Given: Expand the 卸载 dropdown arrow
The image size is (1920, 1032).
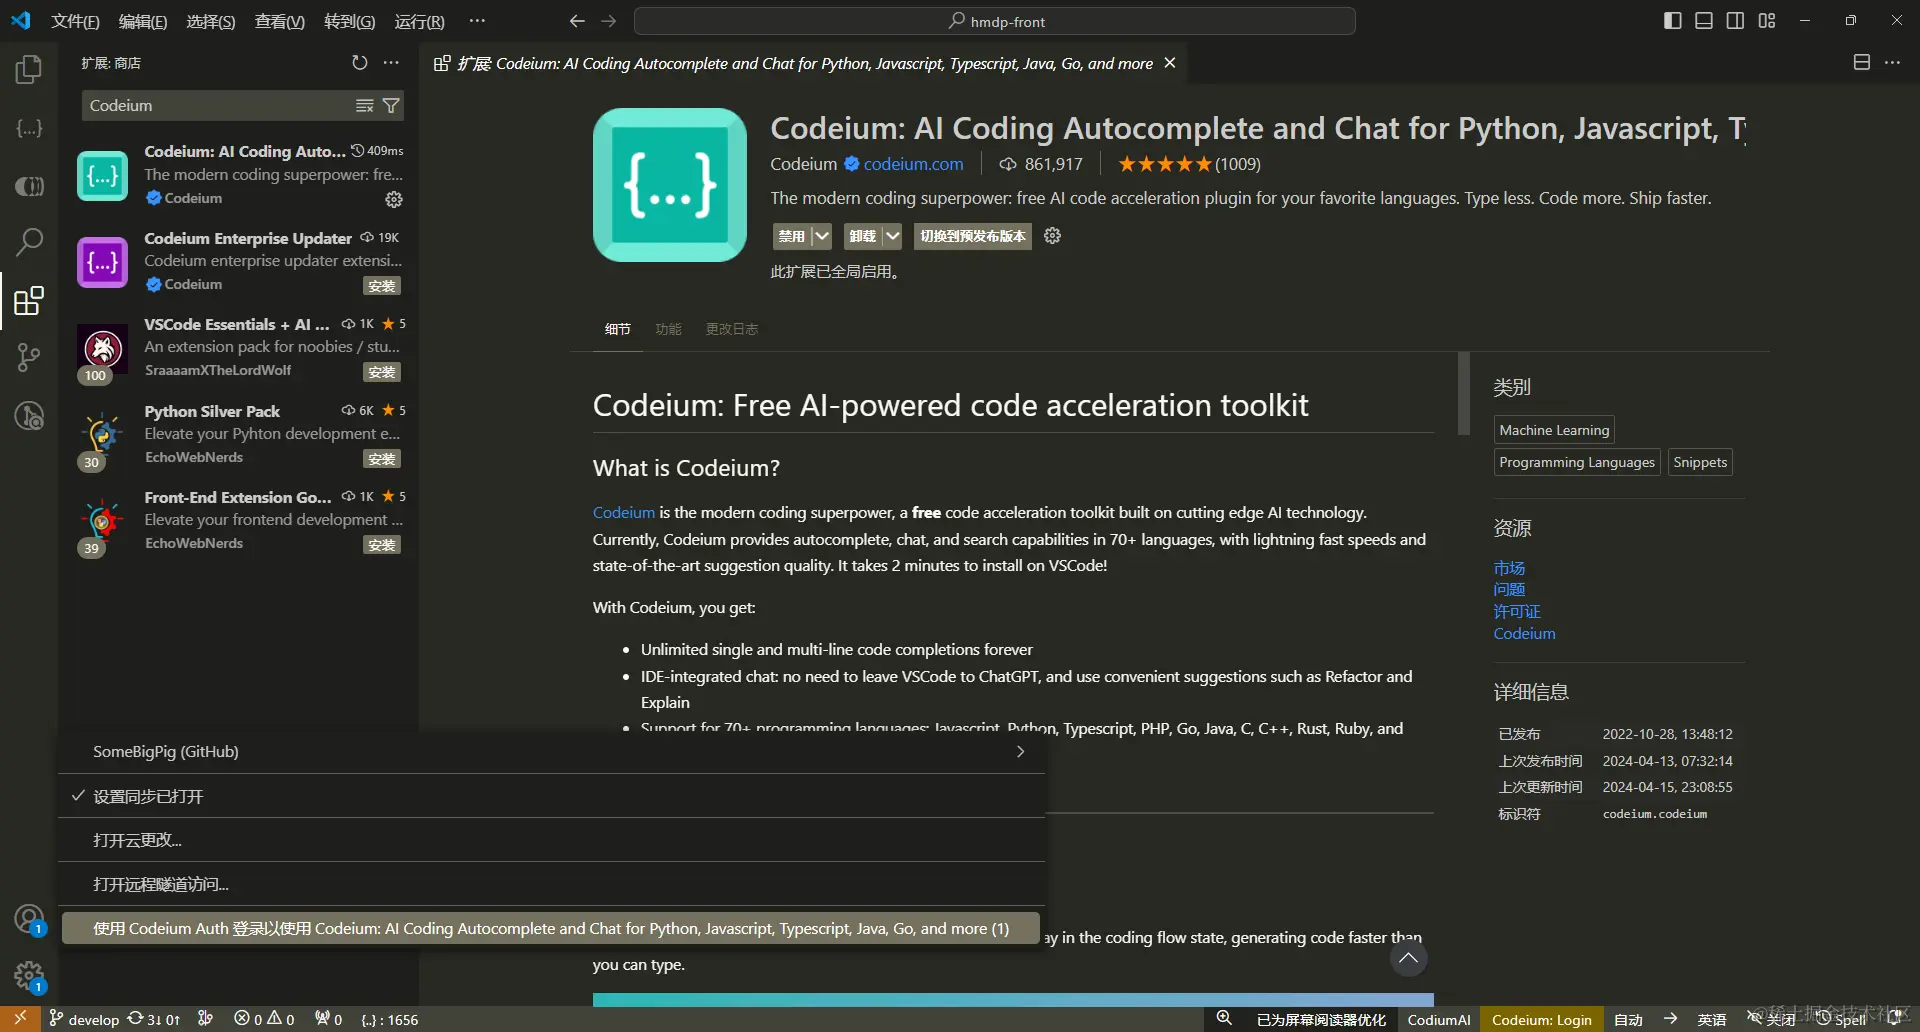Looking at the screenshot, I should click(x=892, y=236).
